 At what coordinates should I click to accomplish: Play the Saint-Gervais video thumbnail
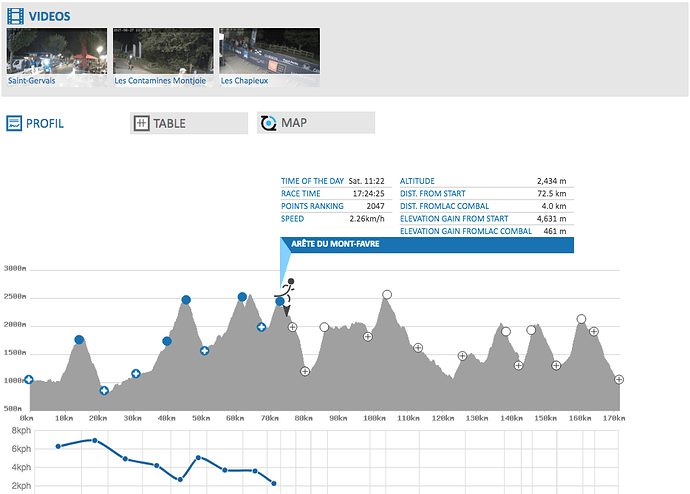pos(56,50)
